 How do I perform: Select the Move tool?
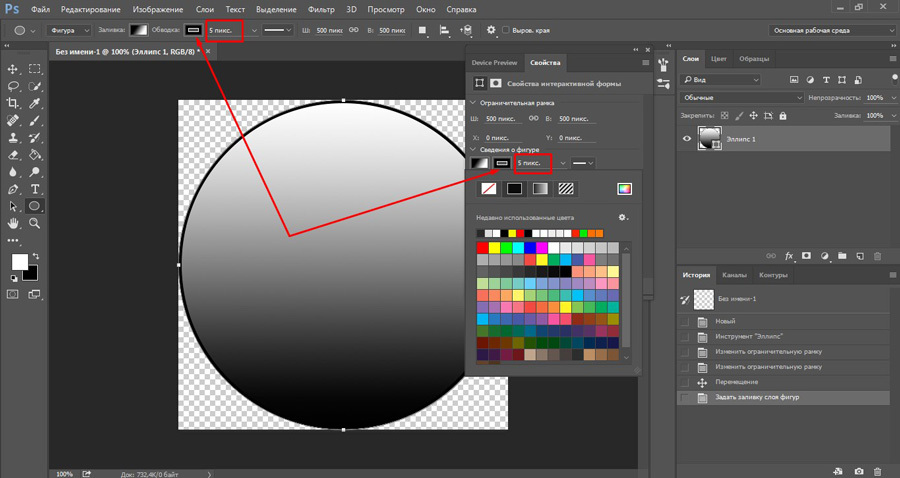(14, 69)
